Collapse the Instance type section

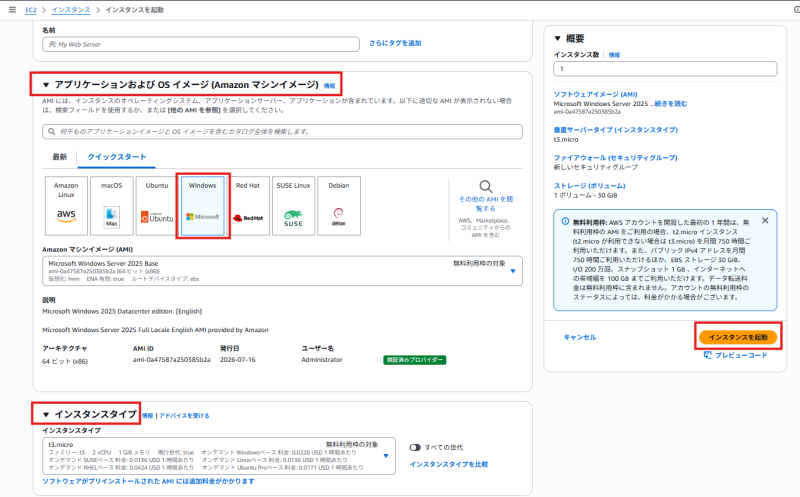tap(46, 414)
